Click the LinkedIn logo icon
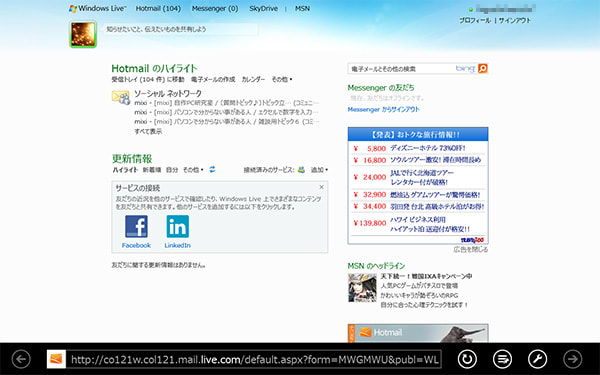This screenshot has height=375, width=600. pyautogui.click(x=178, y=227)
